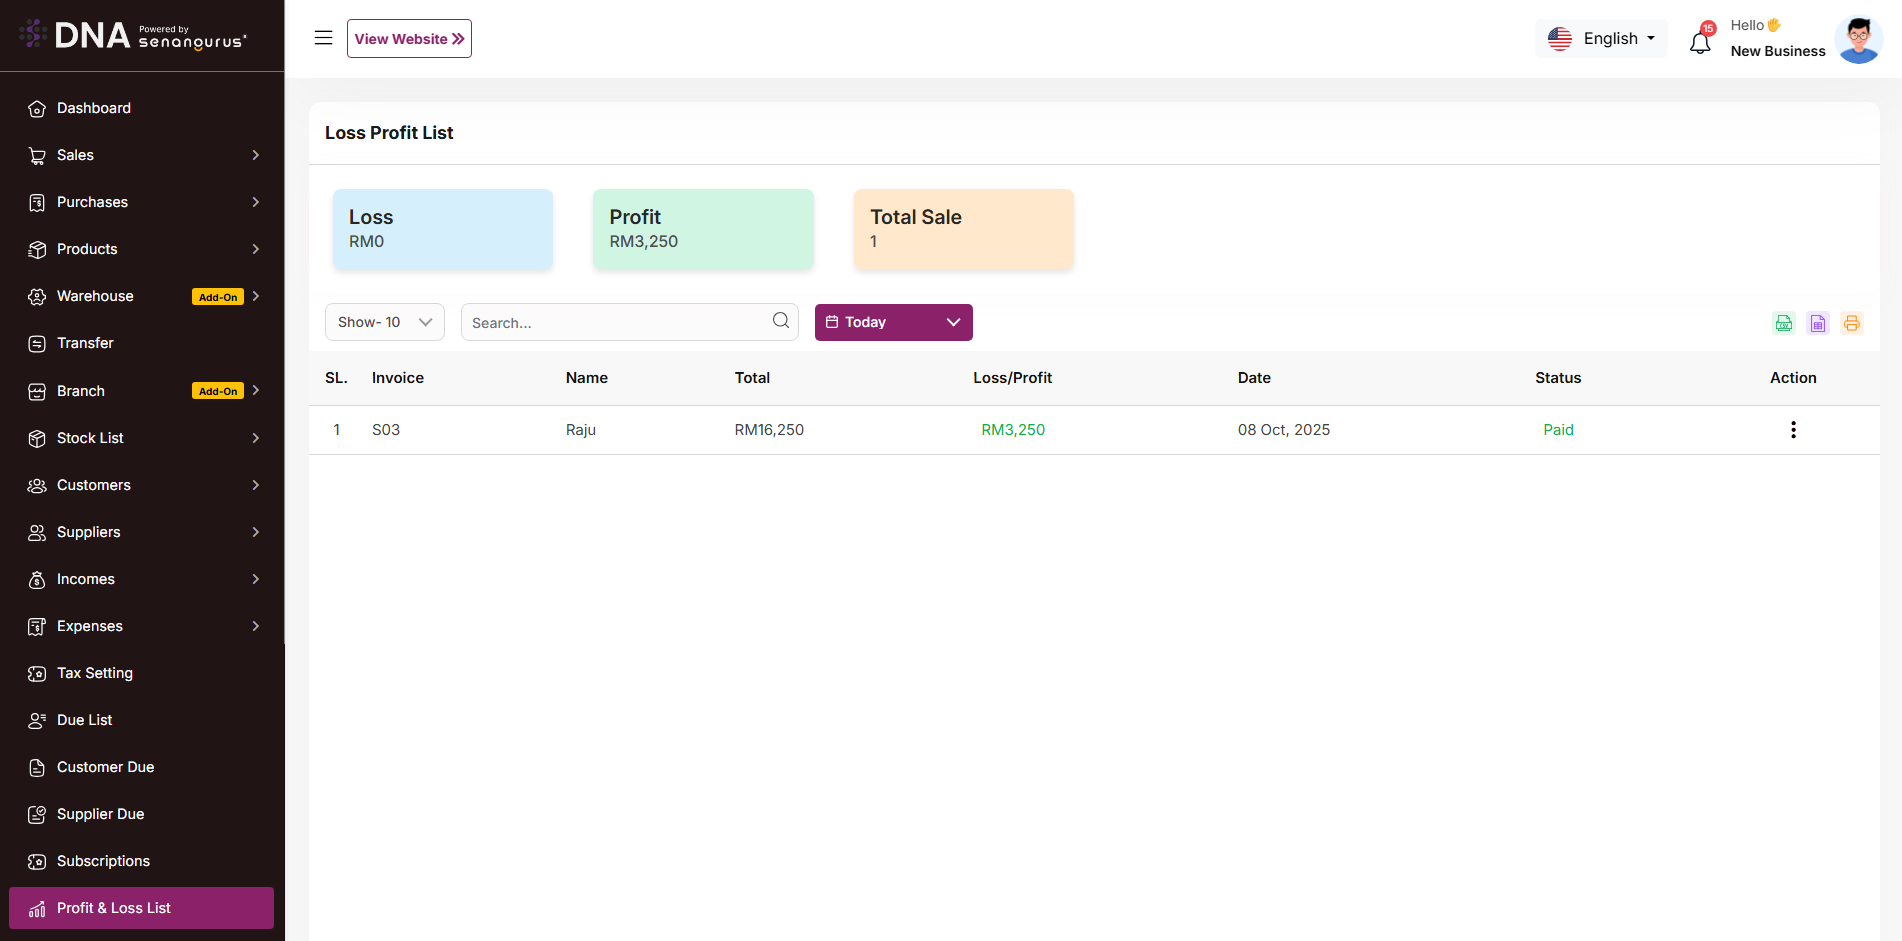The width and height of the screenshot is (1902, 941).
Task: Toggle the hamburger sidebar menu
Action: click(x=323, y=38)
